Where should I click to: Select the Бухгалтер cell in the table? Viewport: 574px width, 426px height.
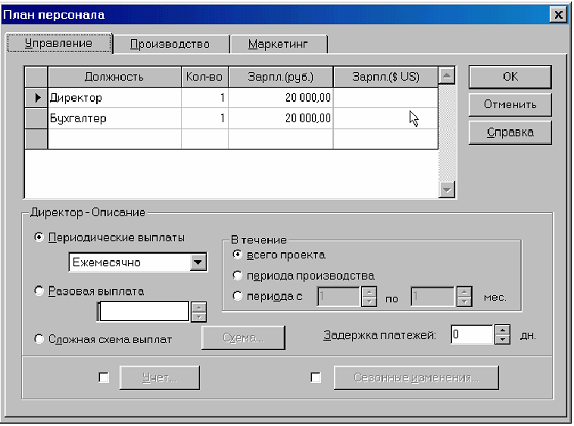(115, 118)
